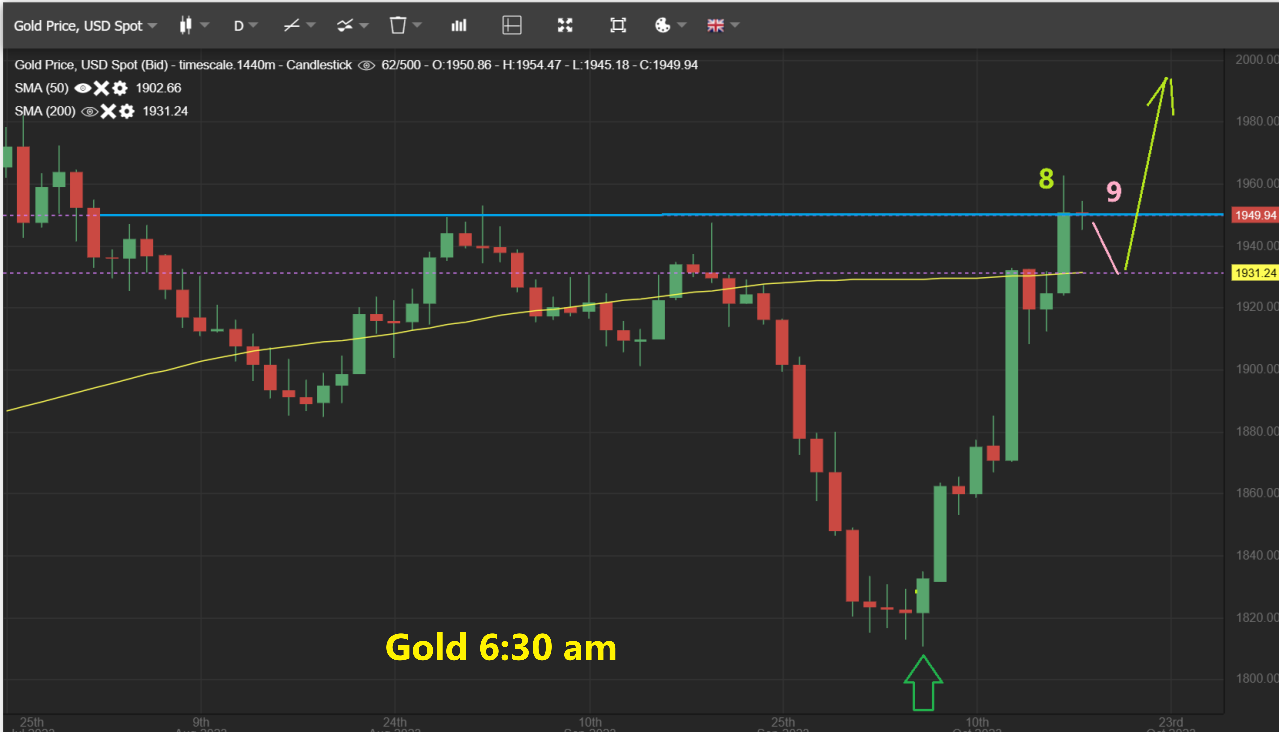Open SMA (50) settings gear
Viewport: 1279px width, 732px height.
[119, 88]
